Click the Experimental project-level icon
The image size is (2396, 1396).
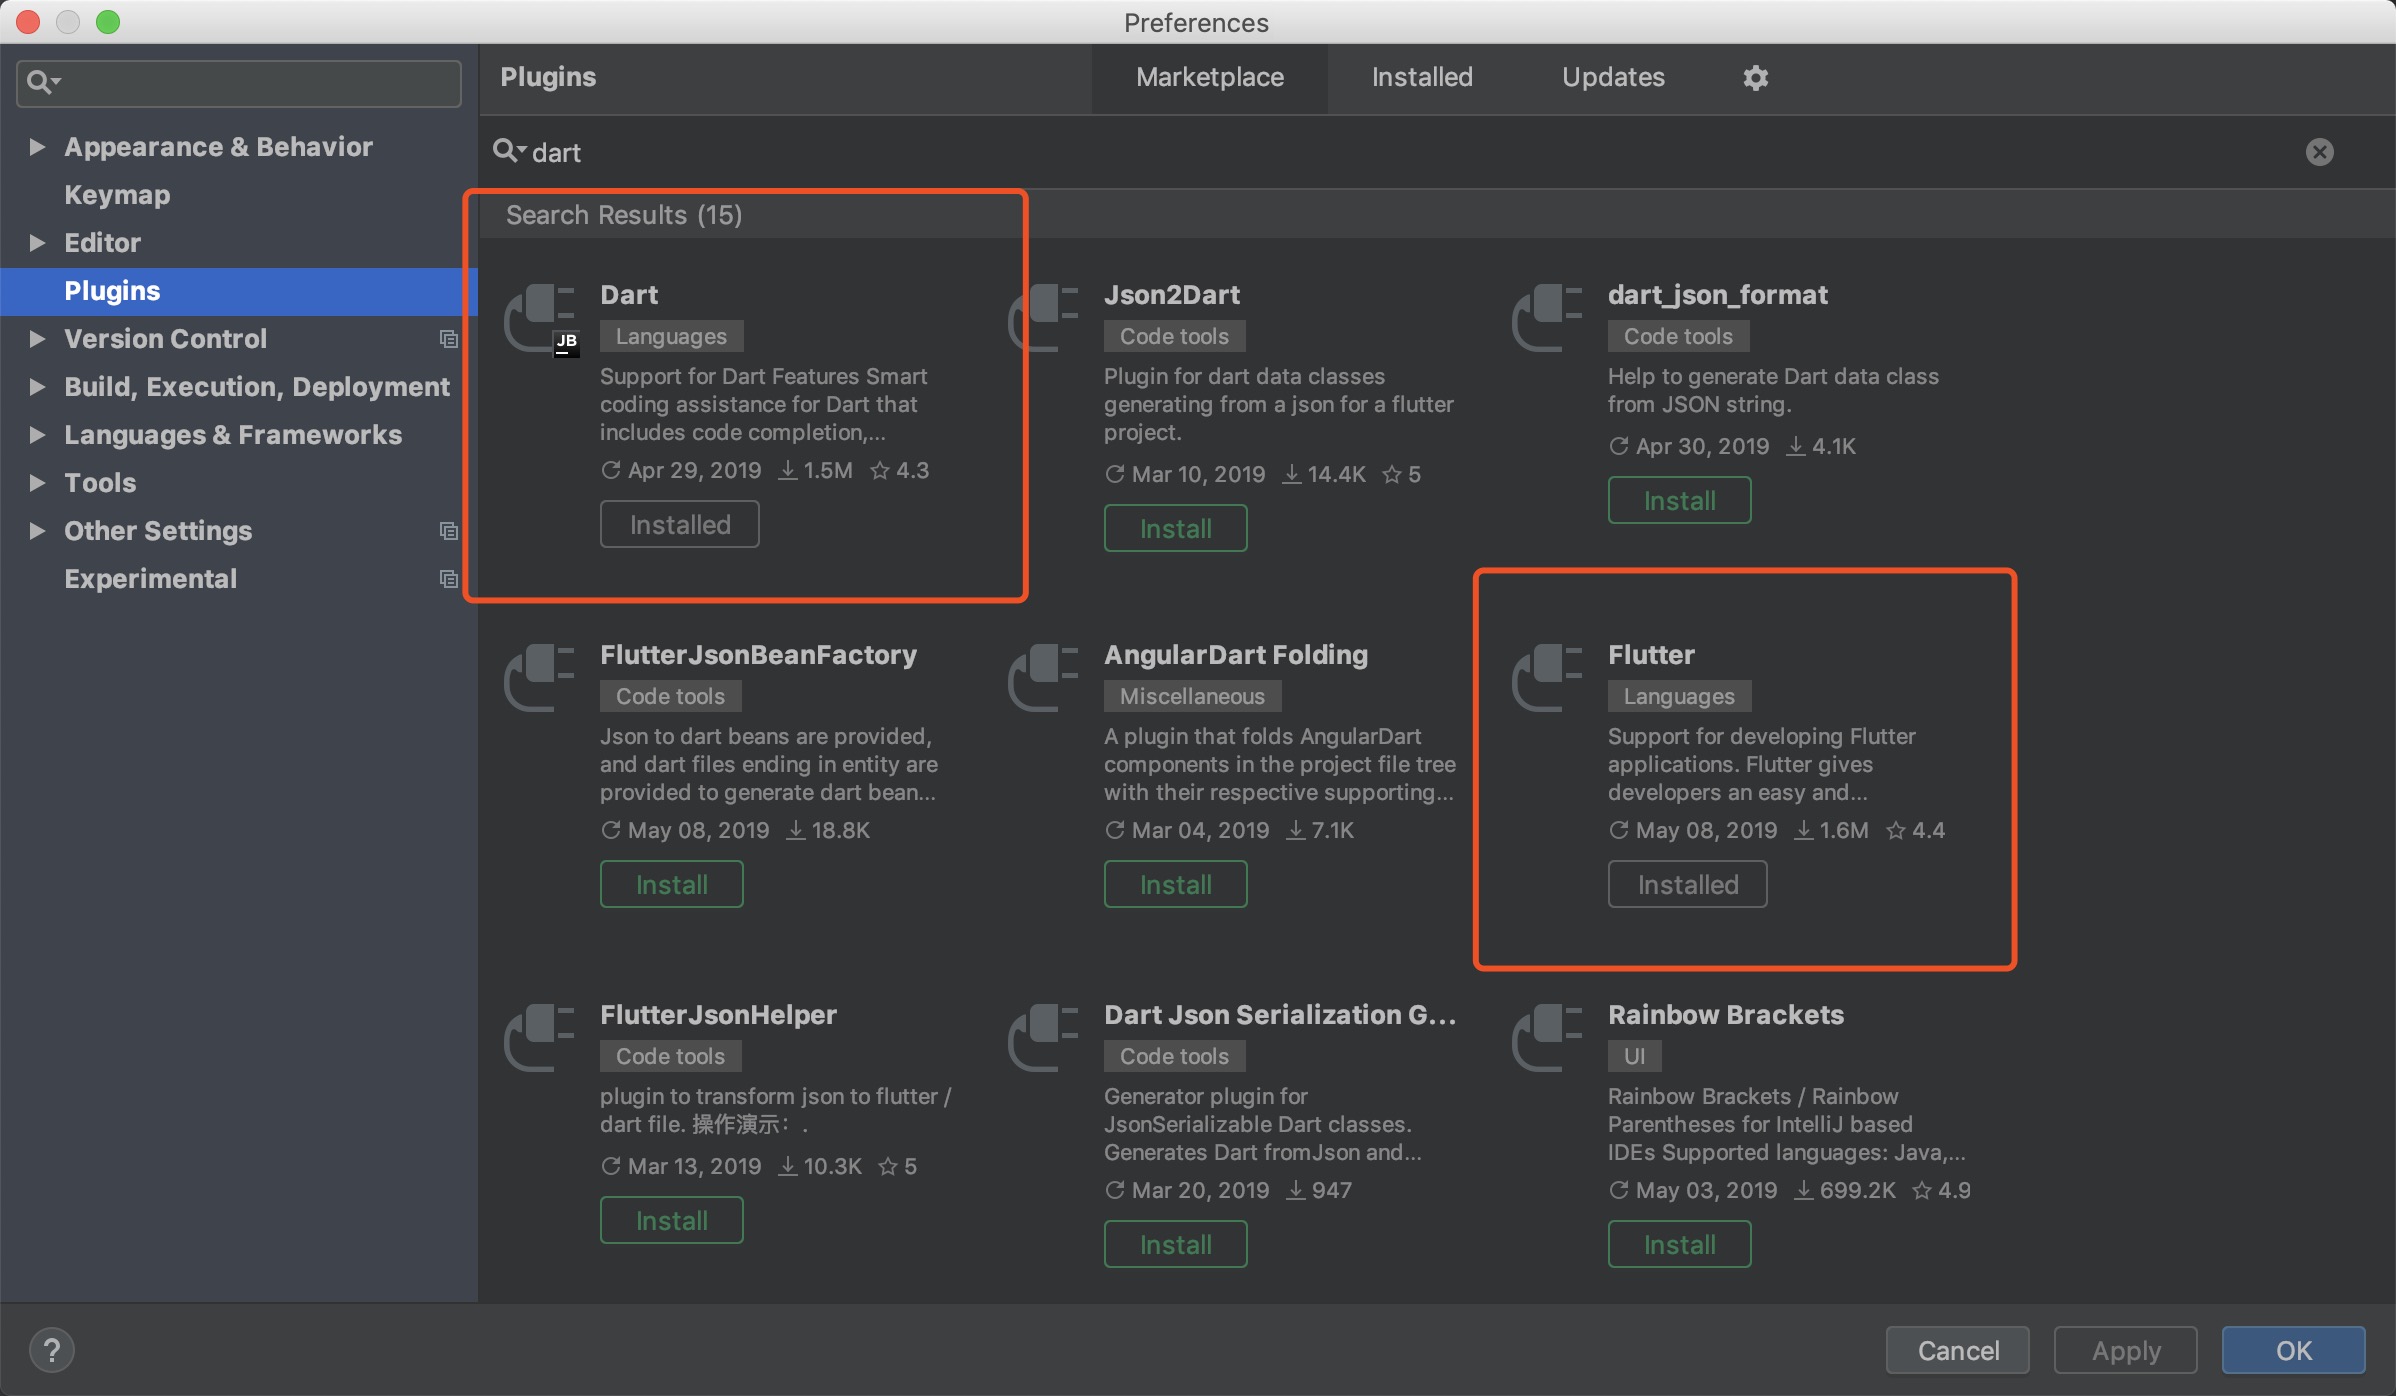(449, 579)
